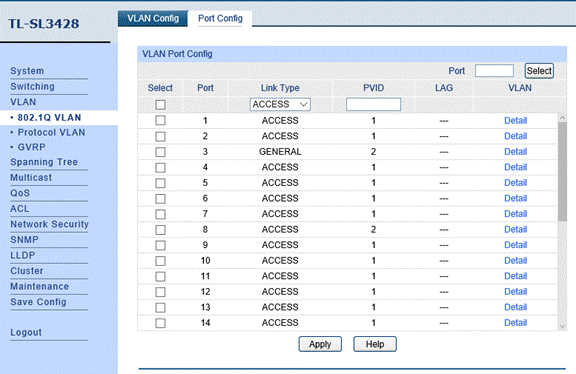Open the Cluster menu
The width and height of the screenshot is (576, 374).
click(x=27, y=271)
